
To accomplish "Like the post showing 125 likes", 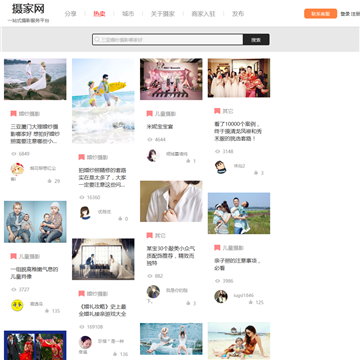I will click(251, 302).
